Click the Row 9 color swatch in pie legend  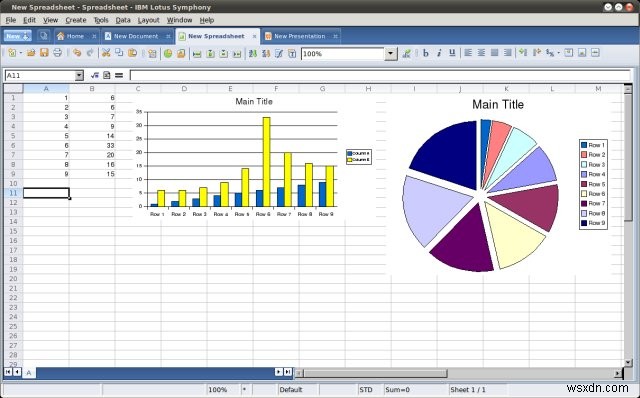click(x=584, y=223)
